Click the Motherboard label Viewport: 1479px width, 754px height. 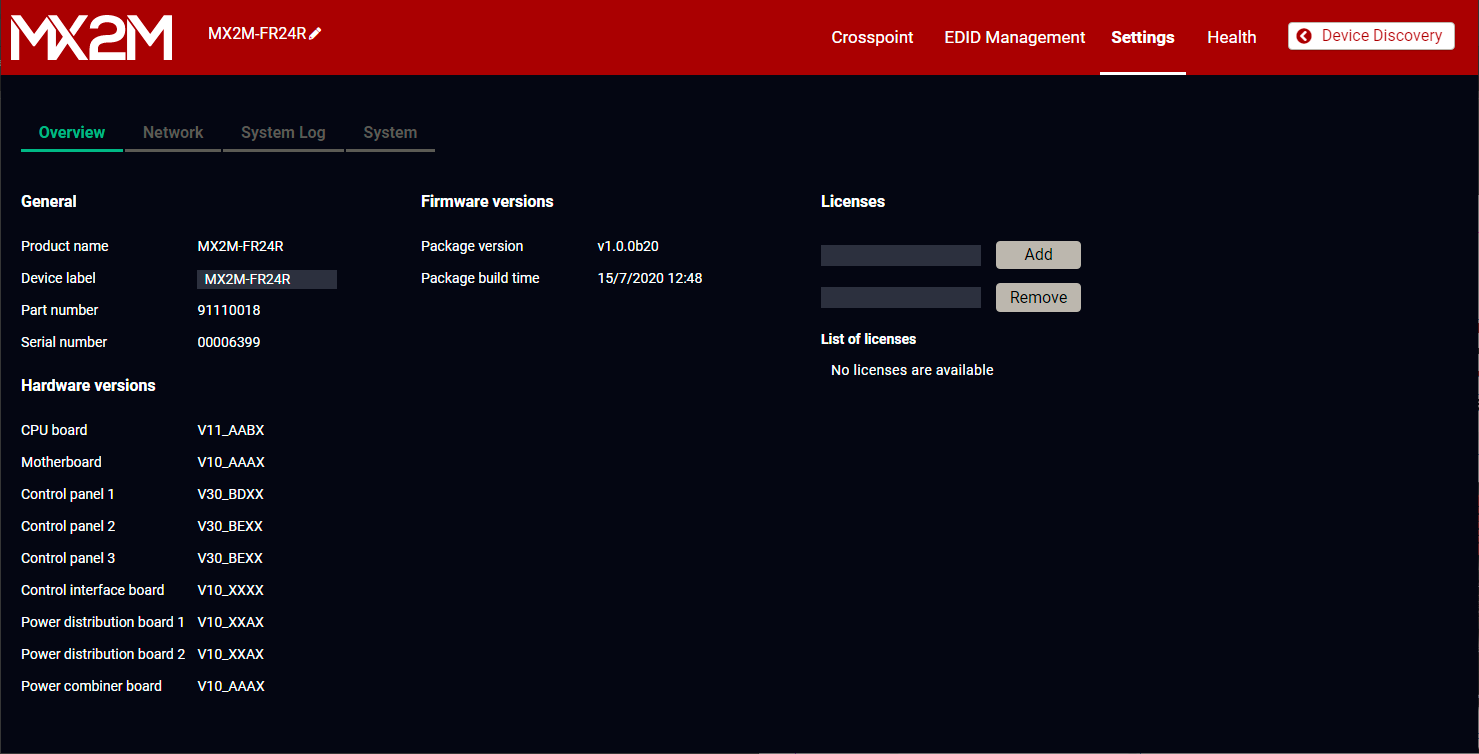[x=61, y=462]
